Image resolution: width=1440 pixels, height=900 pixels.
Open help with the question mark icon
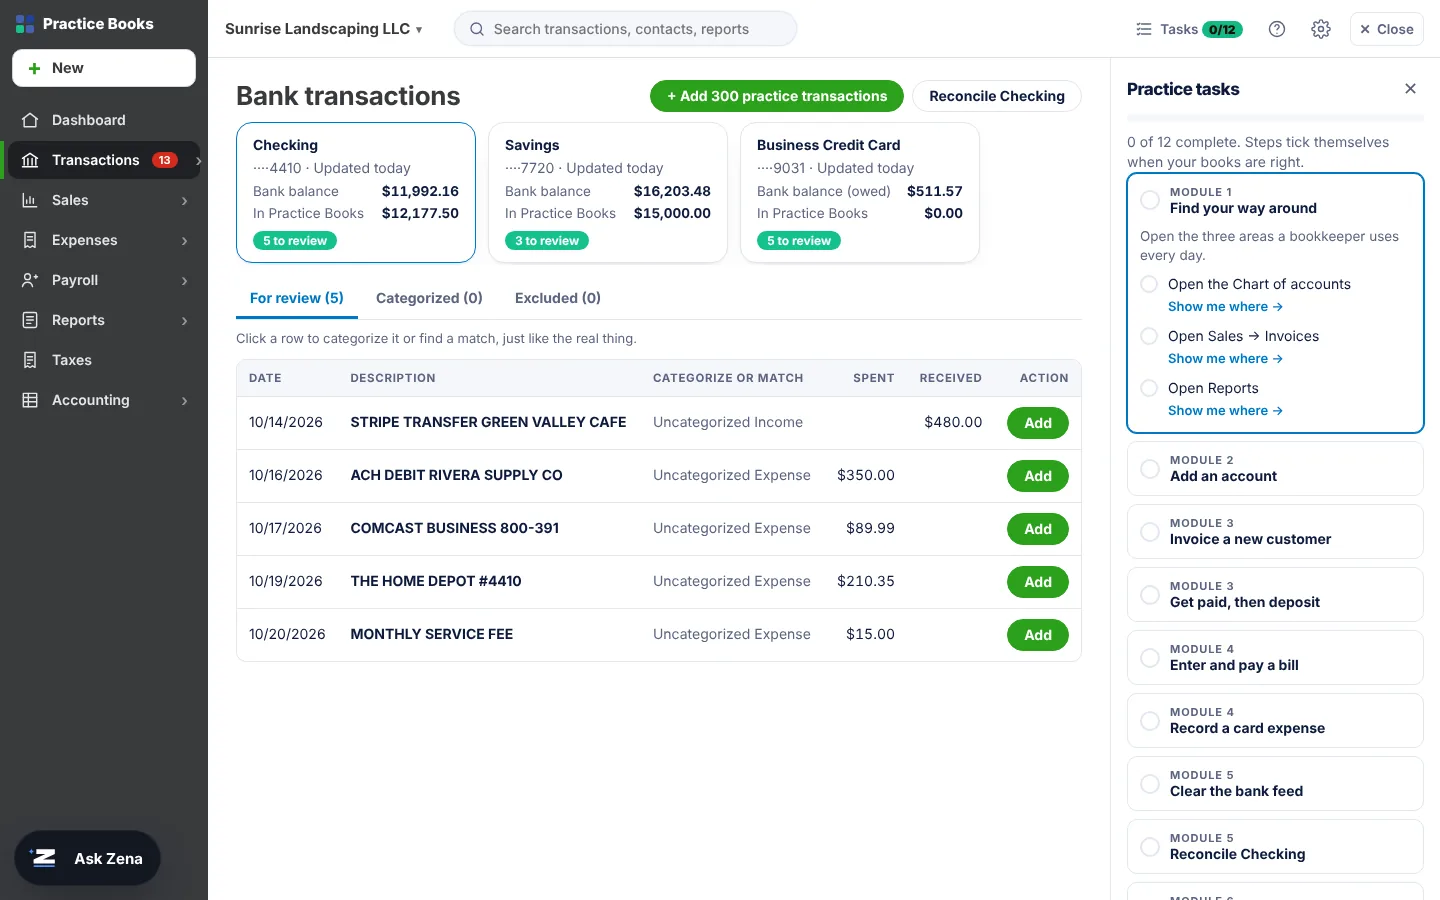(x=1277, y=29)
